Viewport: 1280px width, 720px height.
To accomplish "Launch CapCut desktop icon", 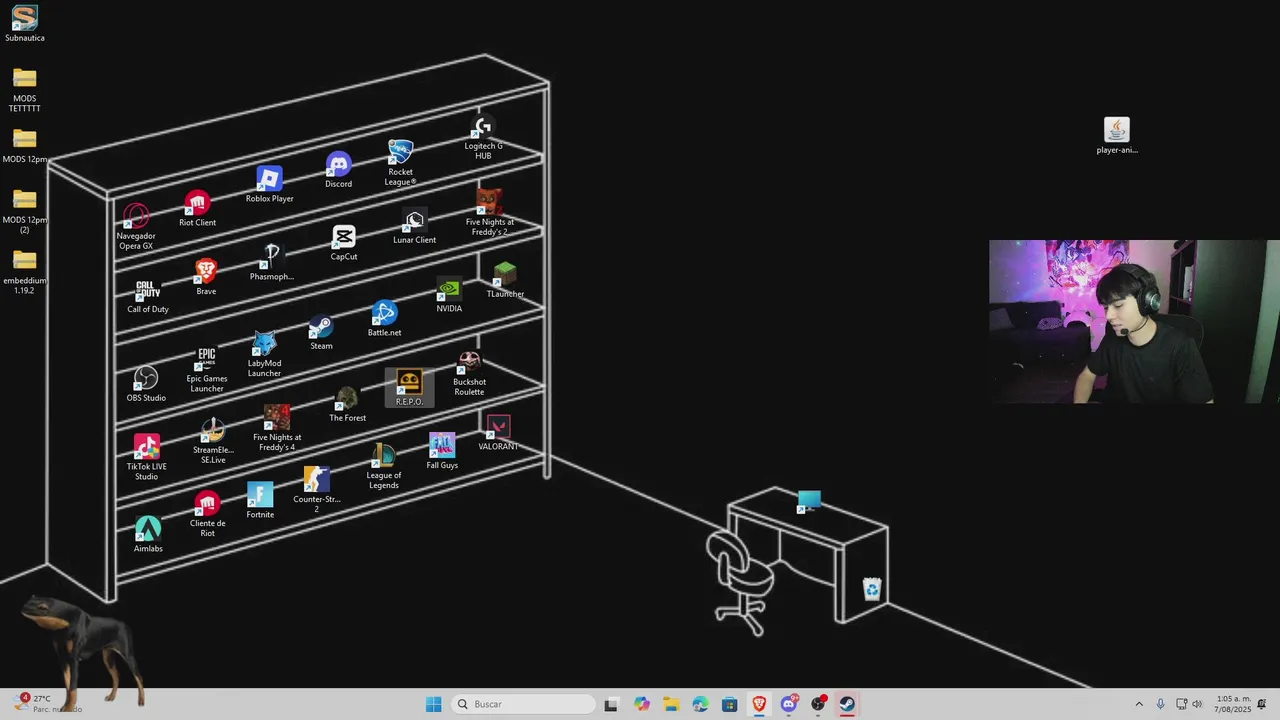I will click(343, 243).
